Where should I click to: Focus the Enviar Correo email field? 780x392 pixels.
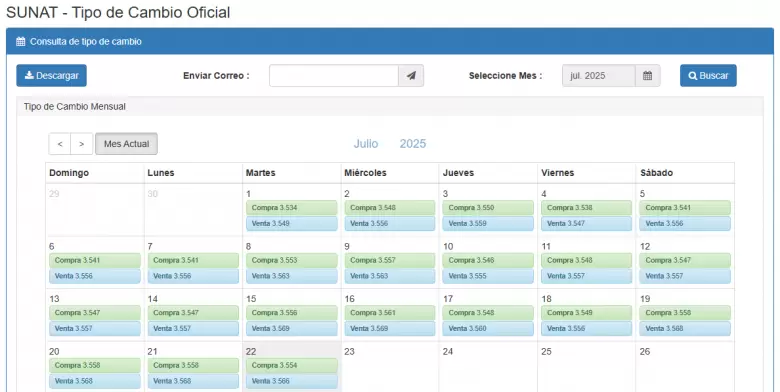point(334,76)
